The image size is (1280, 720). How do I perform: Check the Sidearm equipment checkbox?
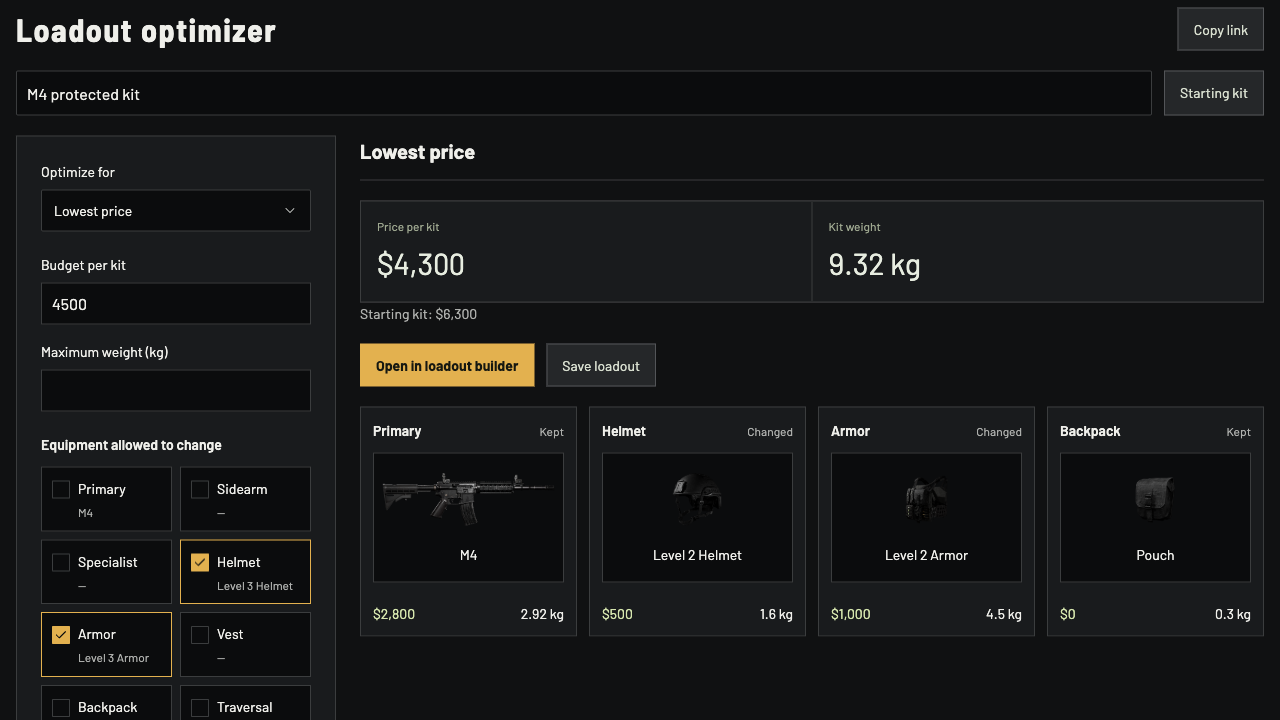point(200,490)
